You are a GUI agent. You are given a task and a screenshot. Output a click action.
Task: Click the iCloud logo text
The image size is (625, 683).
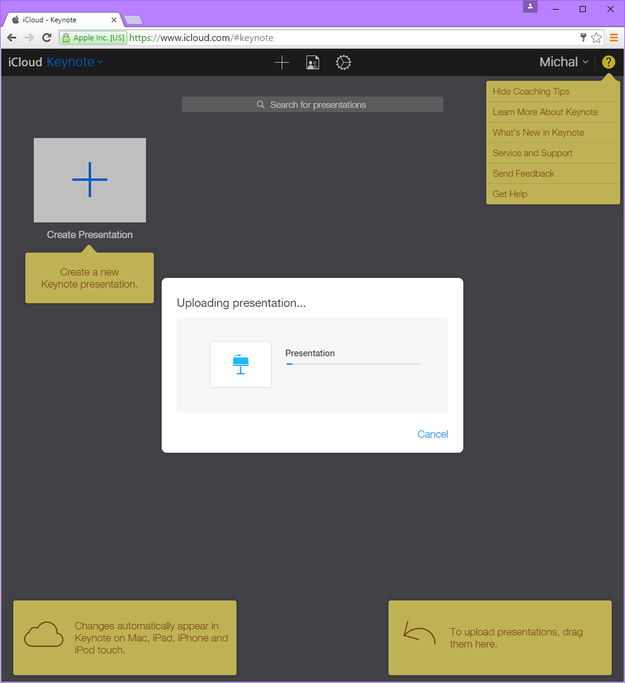pyautogui.click(x=25, y=62)
